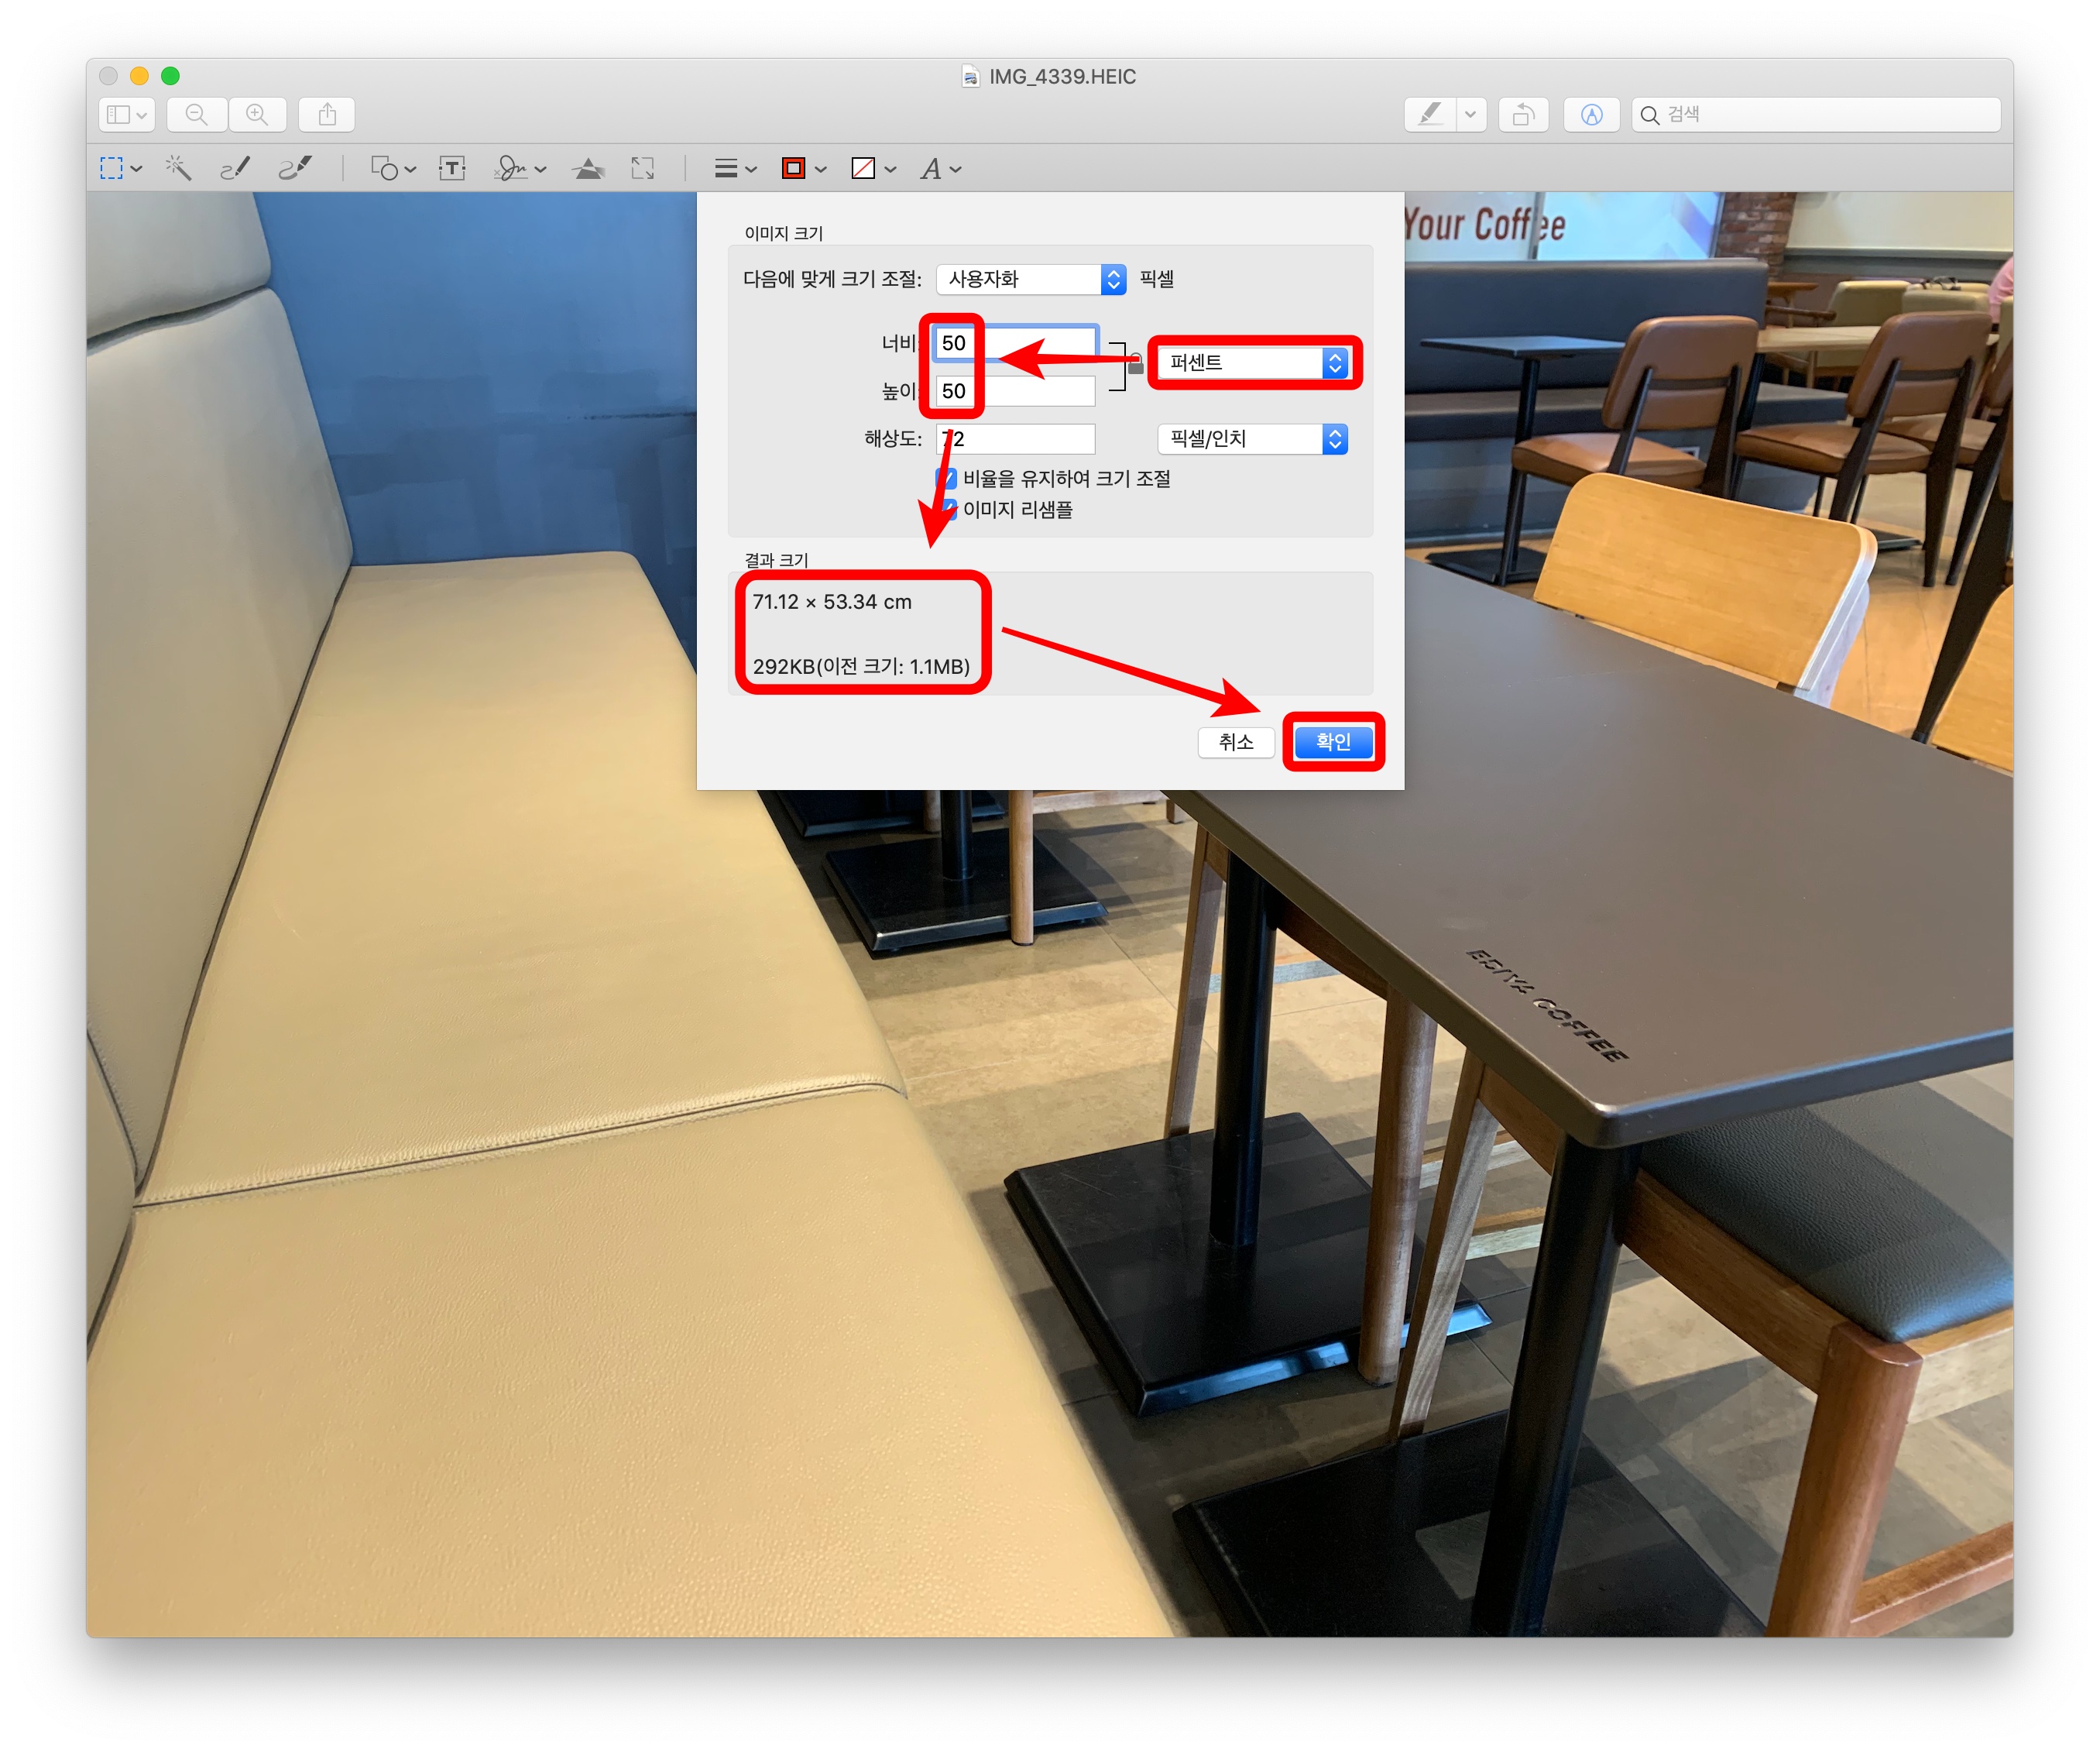Screen dimensions: 2100x1752
Task: Toggle the proportional scaling checkbox
Action: [947, 479]
